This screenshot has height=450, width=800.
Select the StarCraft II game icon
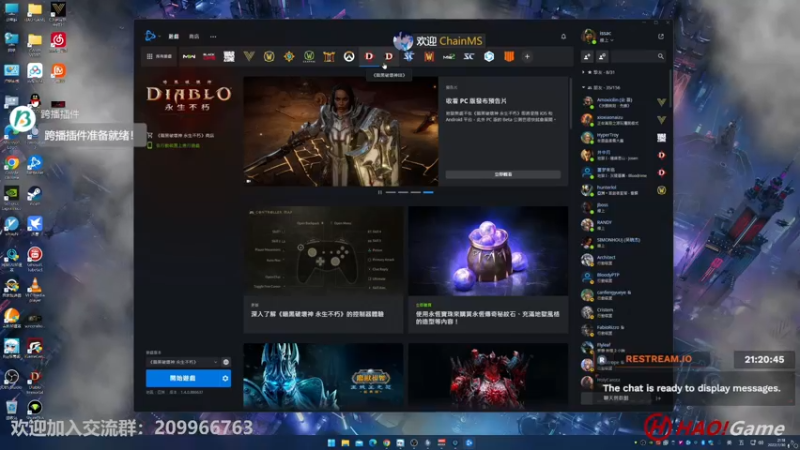click(x=409, y=57)
